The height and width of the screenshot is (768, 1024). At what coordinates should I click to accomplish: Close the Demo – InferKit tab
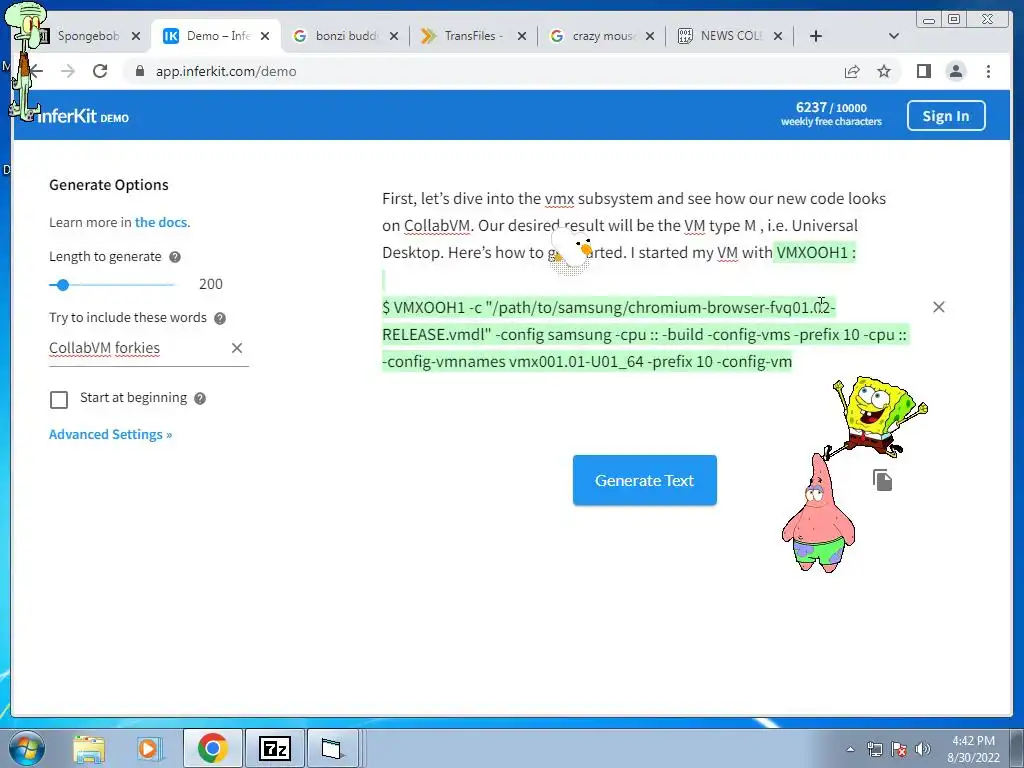coord(264,36)
